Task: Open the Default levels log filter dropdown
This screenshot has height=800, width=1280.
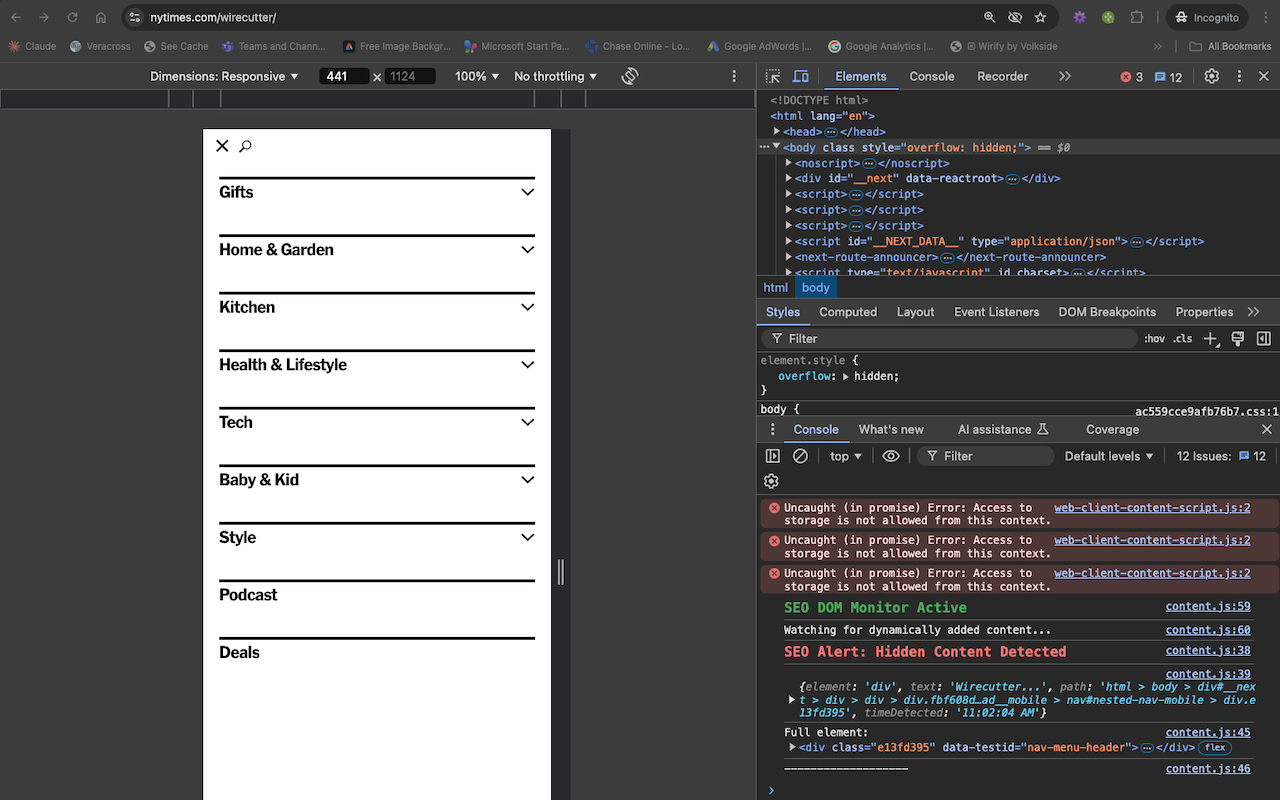Action: (x=1109, y=456)
